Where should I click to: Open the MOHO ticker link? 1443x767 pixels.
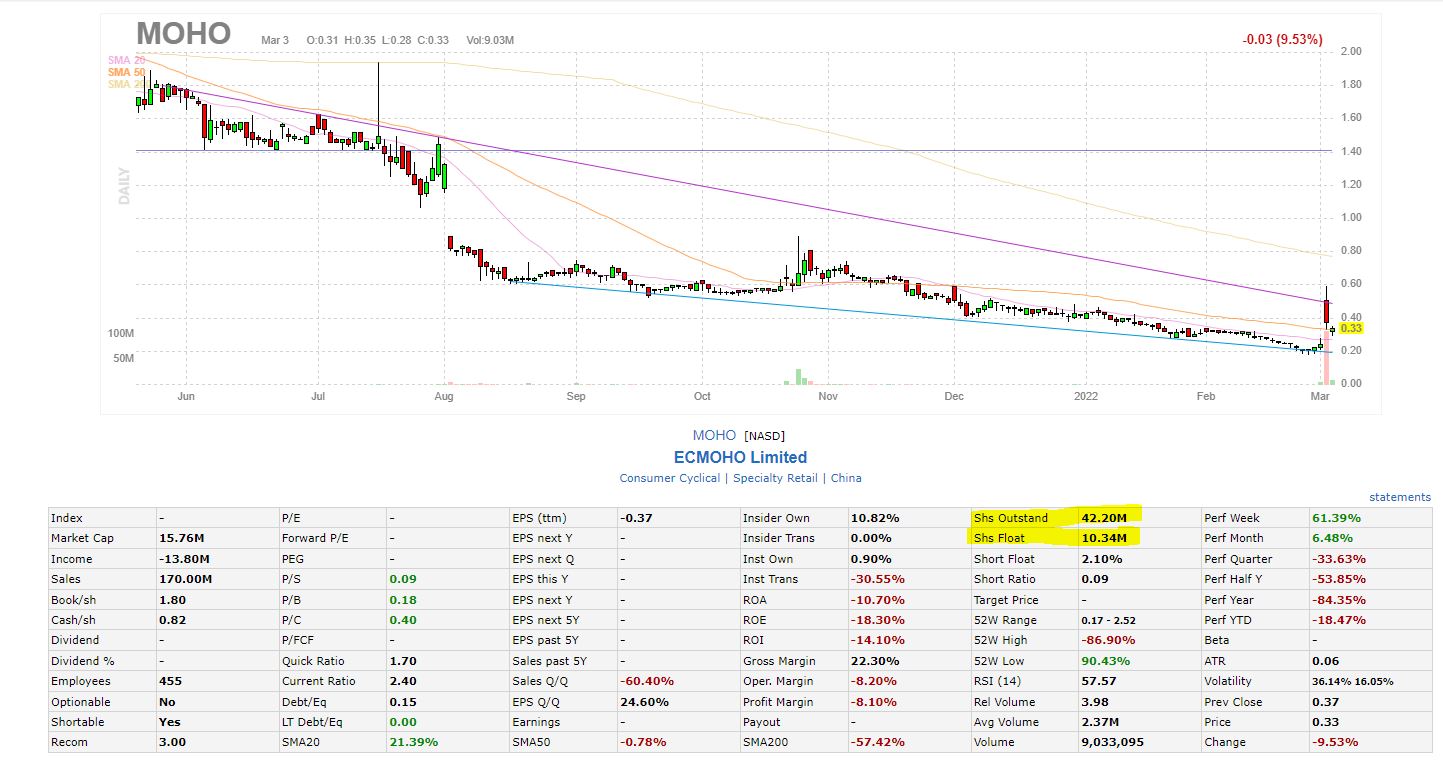(714, 436)
